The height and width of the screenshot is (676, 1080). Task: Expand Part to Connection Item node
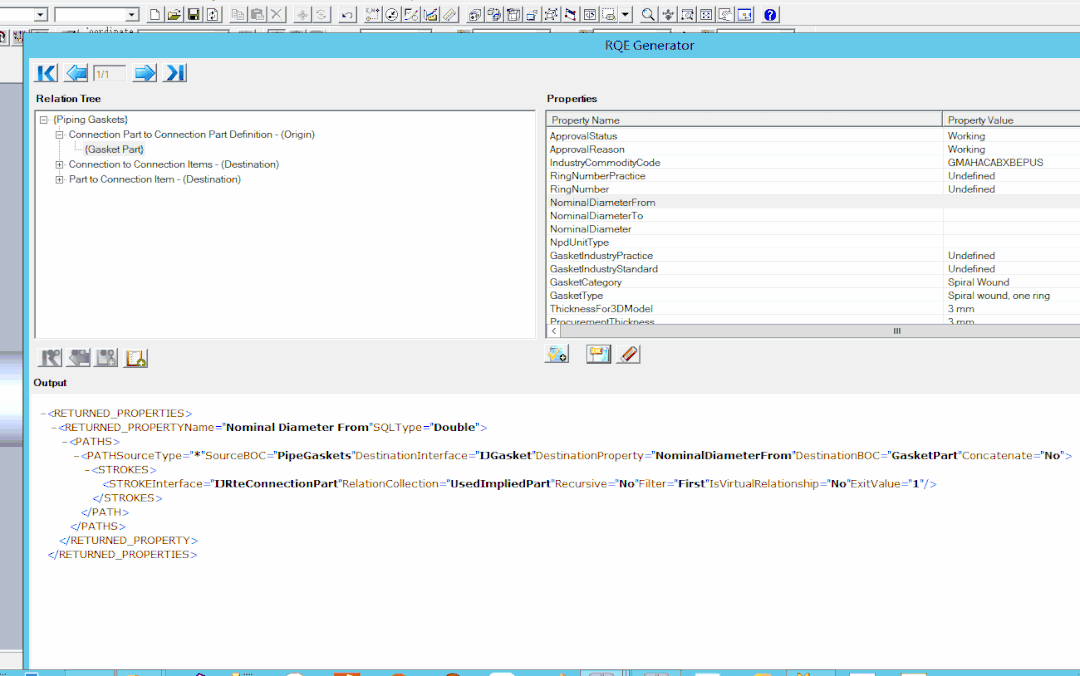click(x=59, y=180)
